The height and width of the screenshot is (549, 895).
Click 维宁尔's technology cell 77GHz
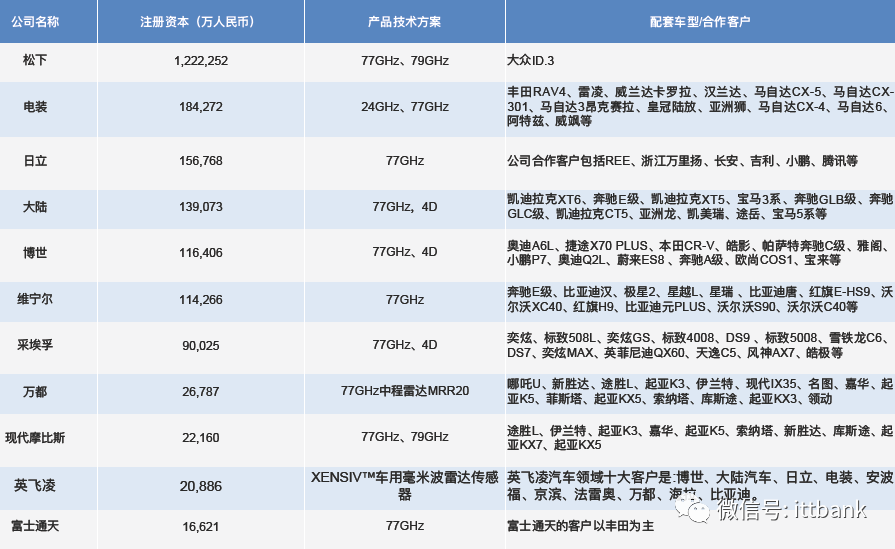click(405, 300)
